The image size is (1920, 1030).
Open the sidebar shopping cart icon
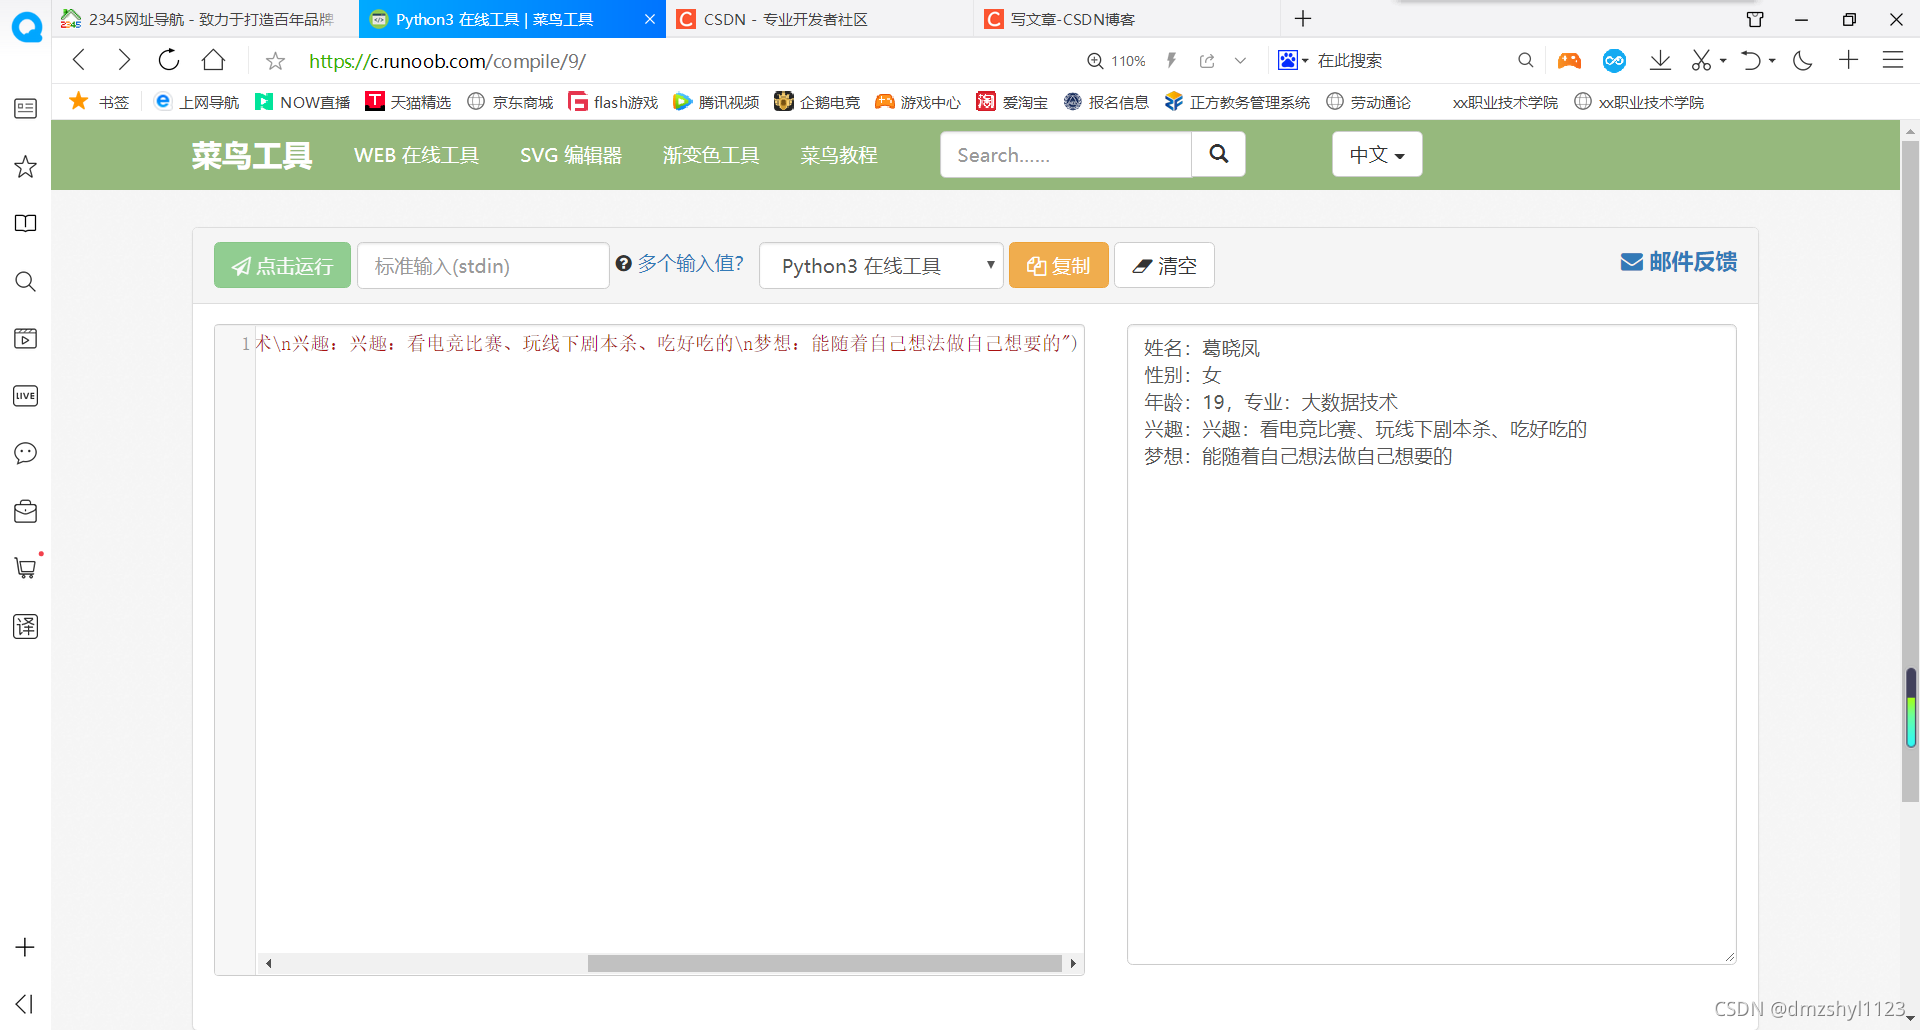[25, 568]
